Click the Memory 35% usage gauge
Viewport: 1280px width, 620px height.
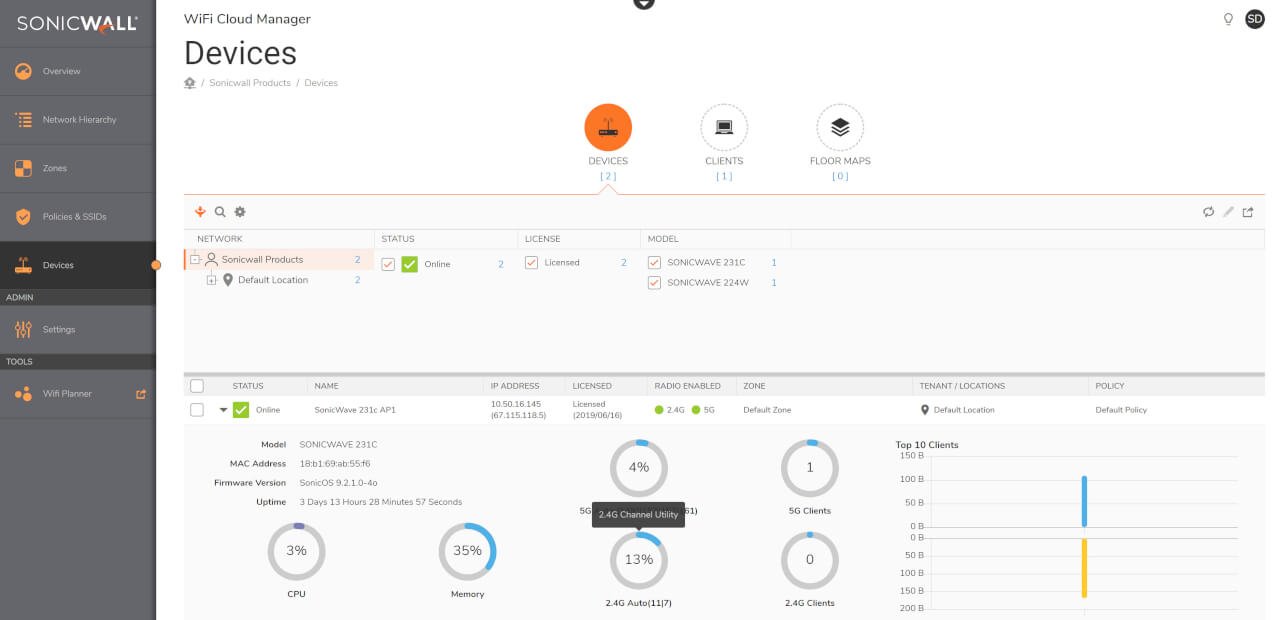467,551
